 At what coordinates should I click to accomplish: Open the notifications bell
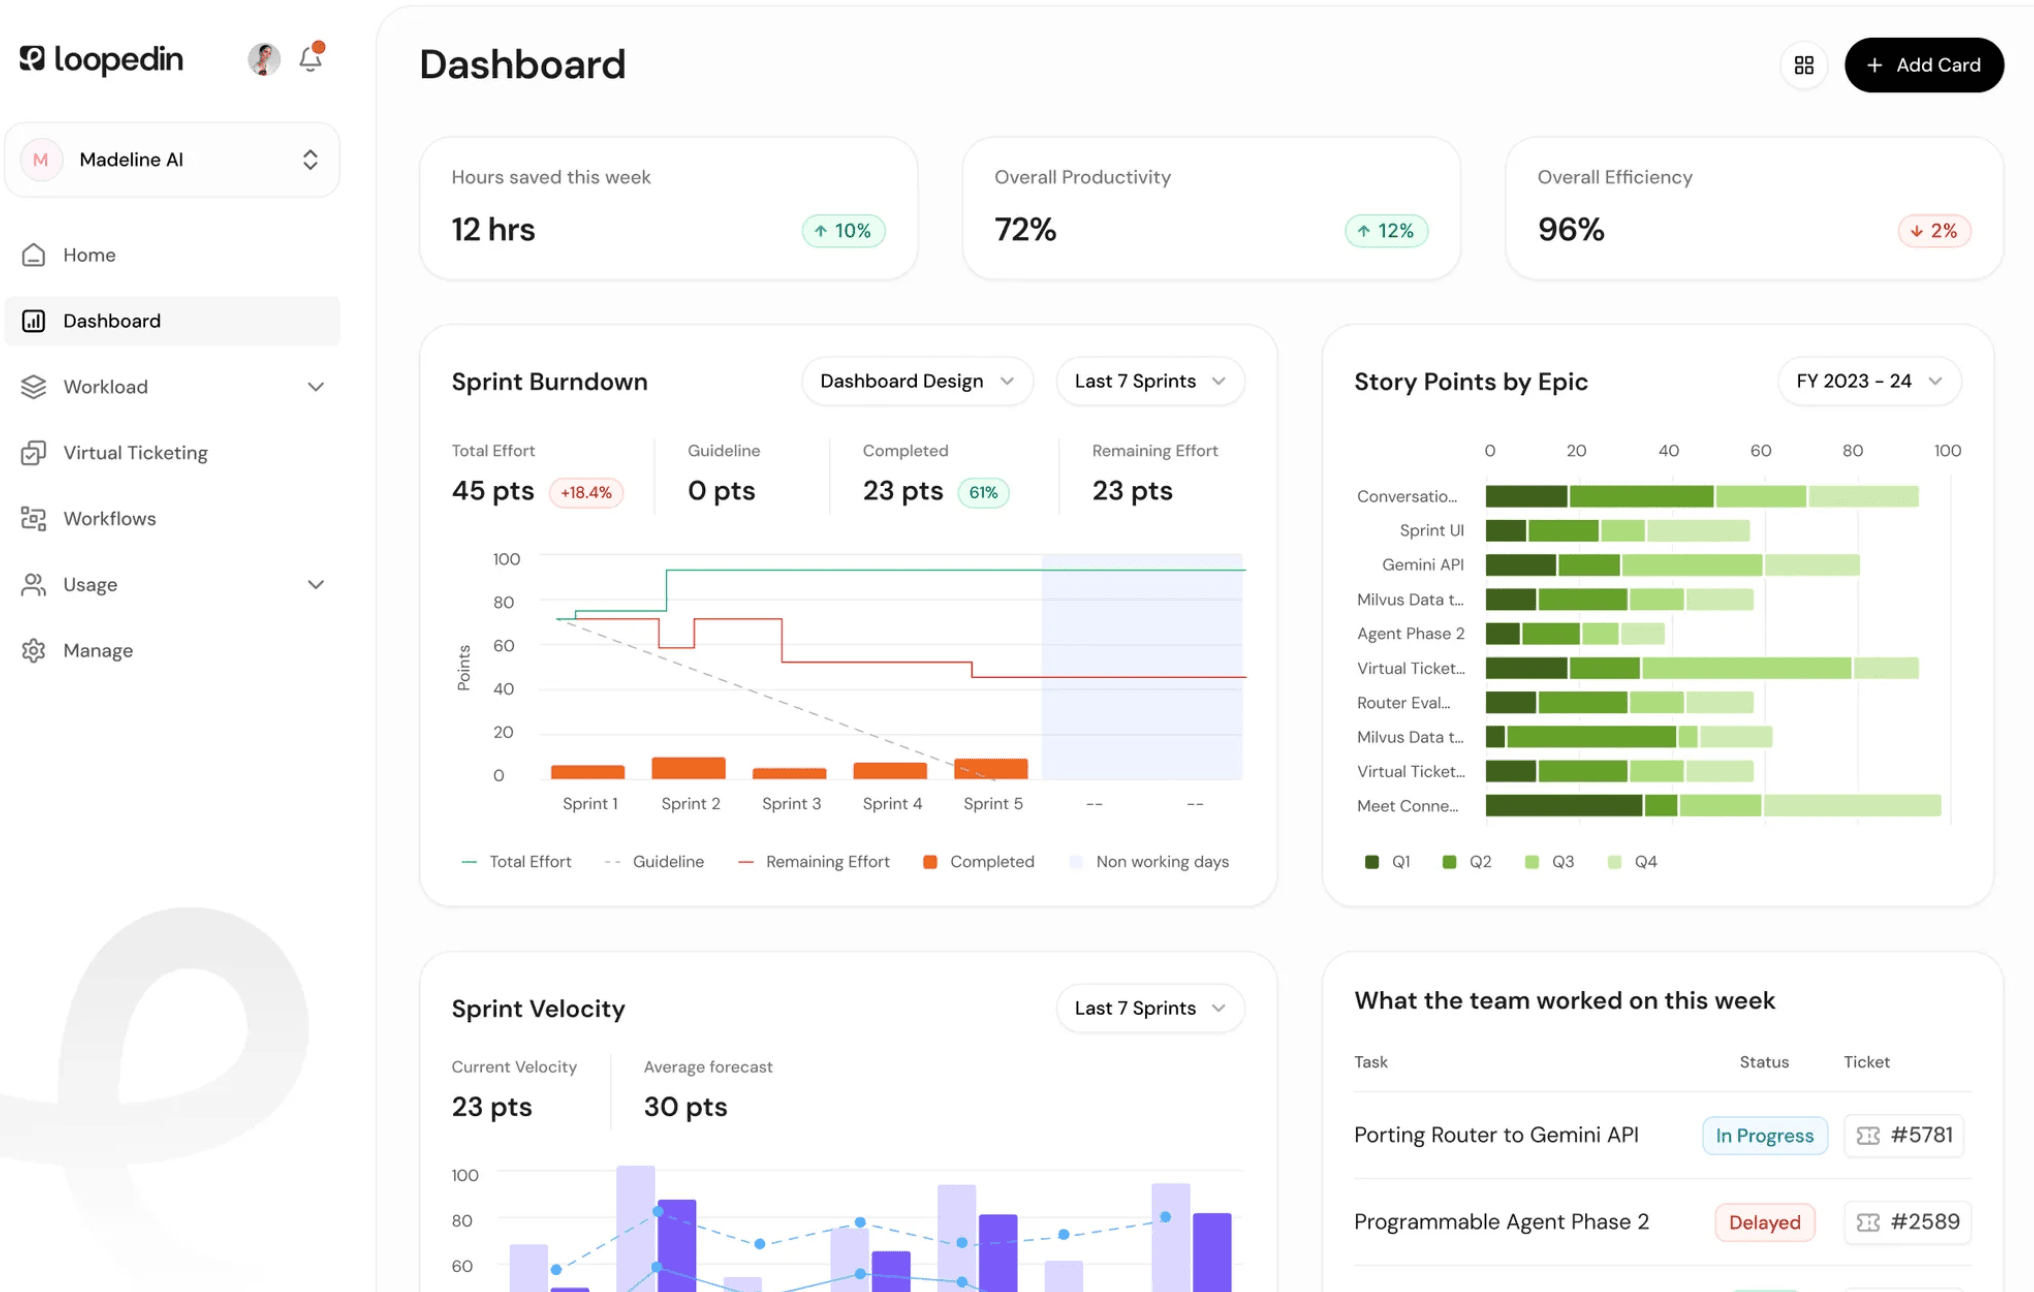pos(311,58)
